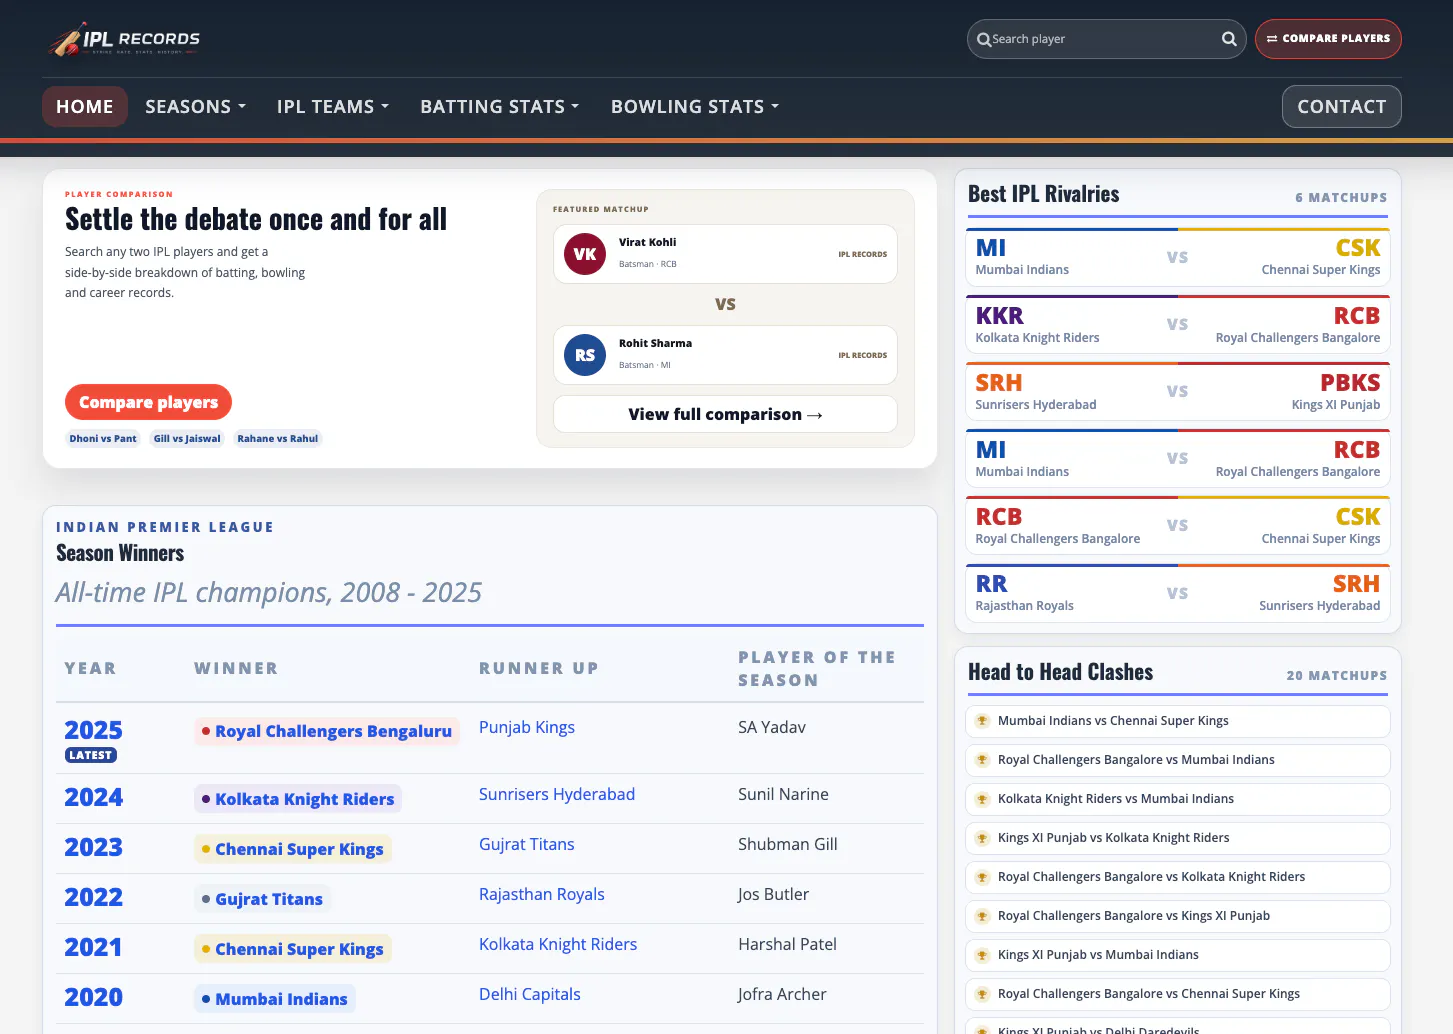The width and height of the screenshot is (1453, 1034).
Task: Open the SRH vs PBKS rivalry card
Action: [x=1178, y=391]
